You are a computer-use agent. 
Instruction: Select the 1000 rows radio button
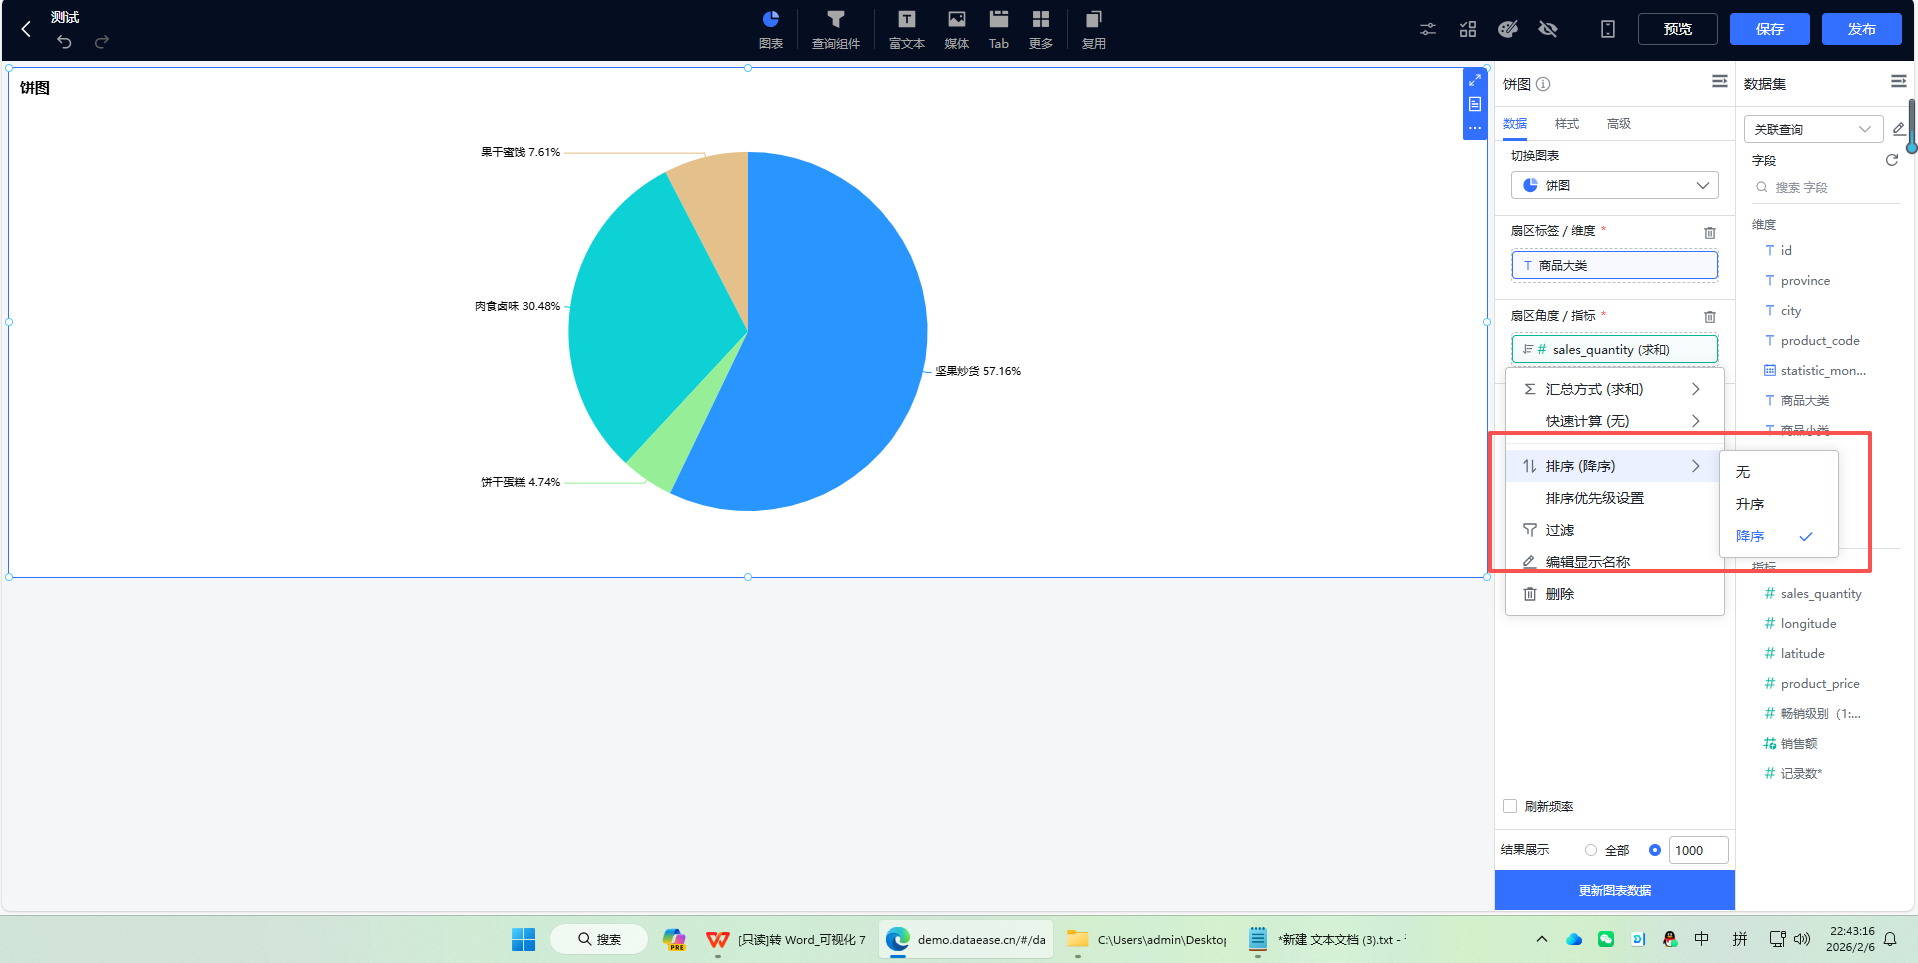tap(1655, 850)
